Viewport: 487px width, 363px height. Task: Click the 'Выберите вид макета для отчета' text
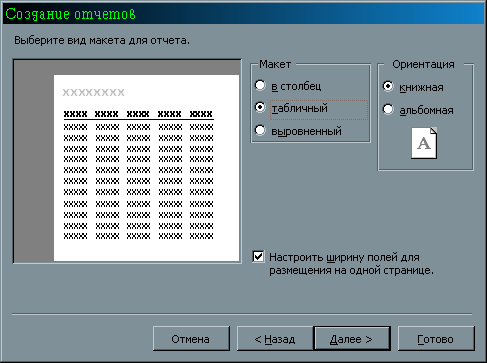[102, 40]
